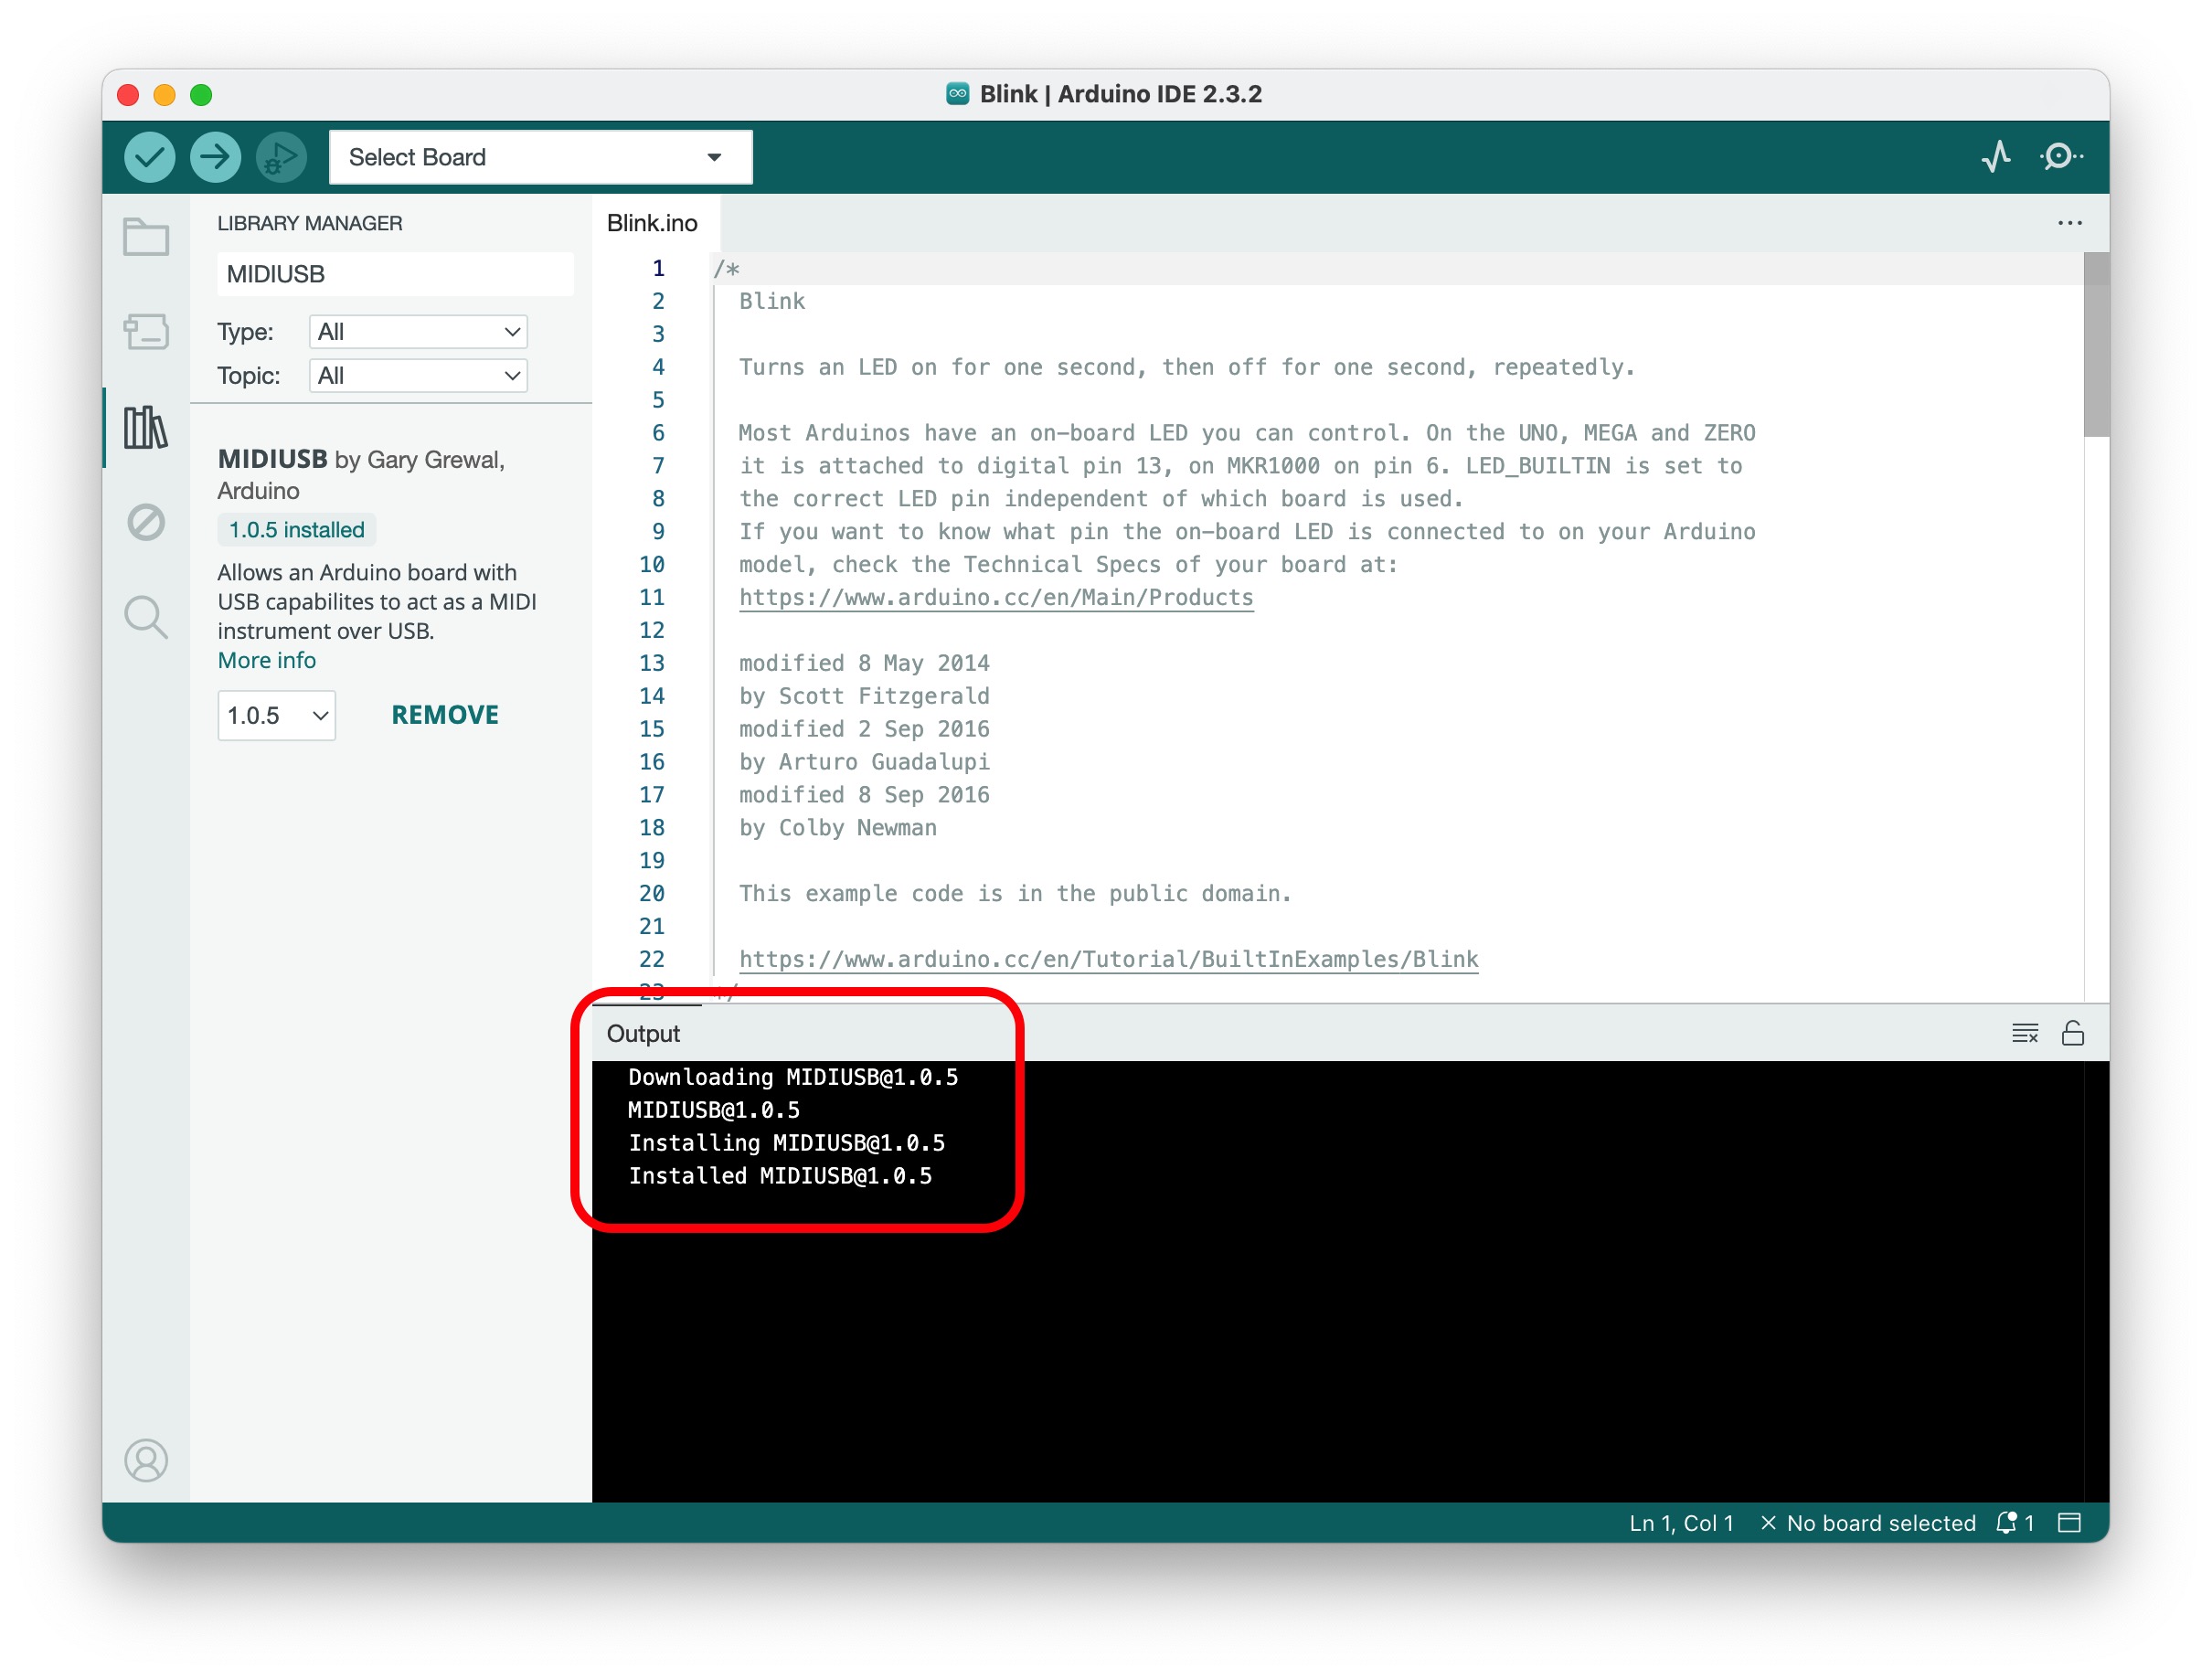This screenshot has width=2212, height=1678.
Task: Click REMOVE for the MIDIUSB library
Action: [x=445, y=715]
